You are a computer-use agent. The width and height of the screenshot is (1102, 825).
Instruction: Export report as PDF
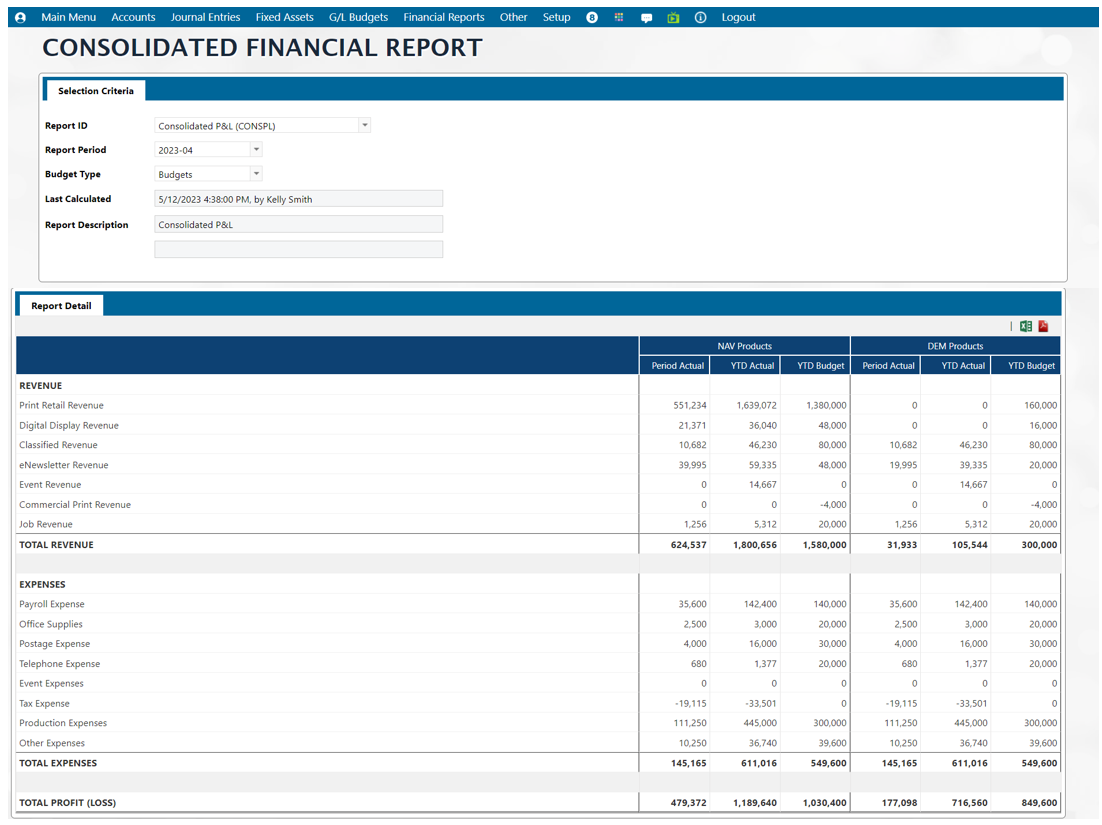pos(1043,326)
